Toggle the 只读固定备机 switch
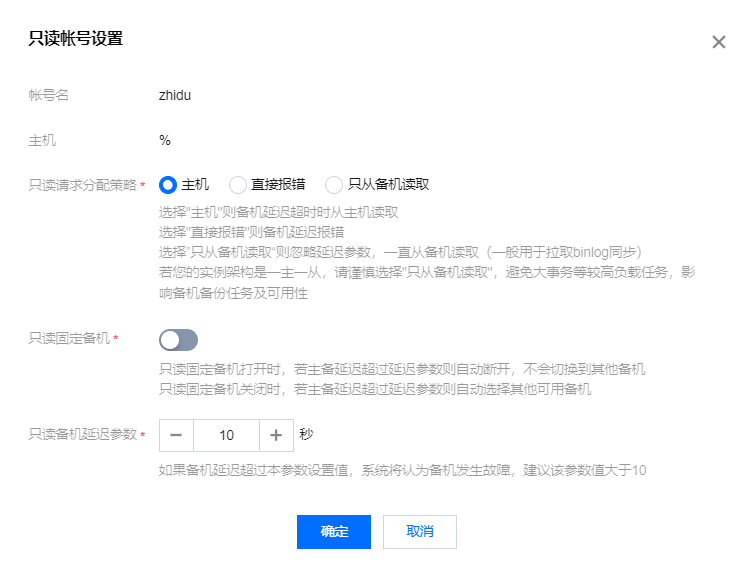753x576 pixels. pos(178,340)
